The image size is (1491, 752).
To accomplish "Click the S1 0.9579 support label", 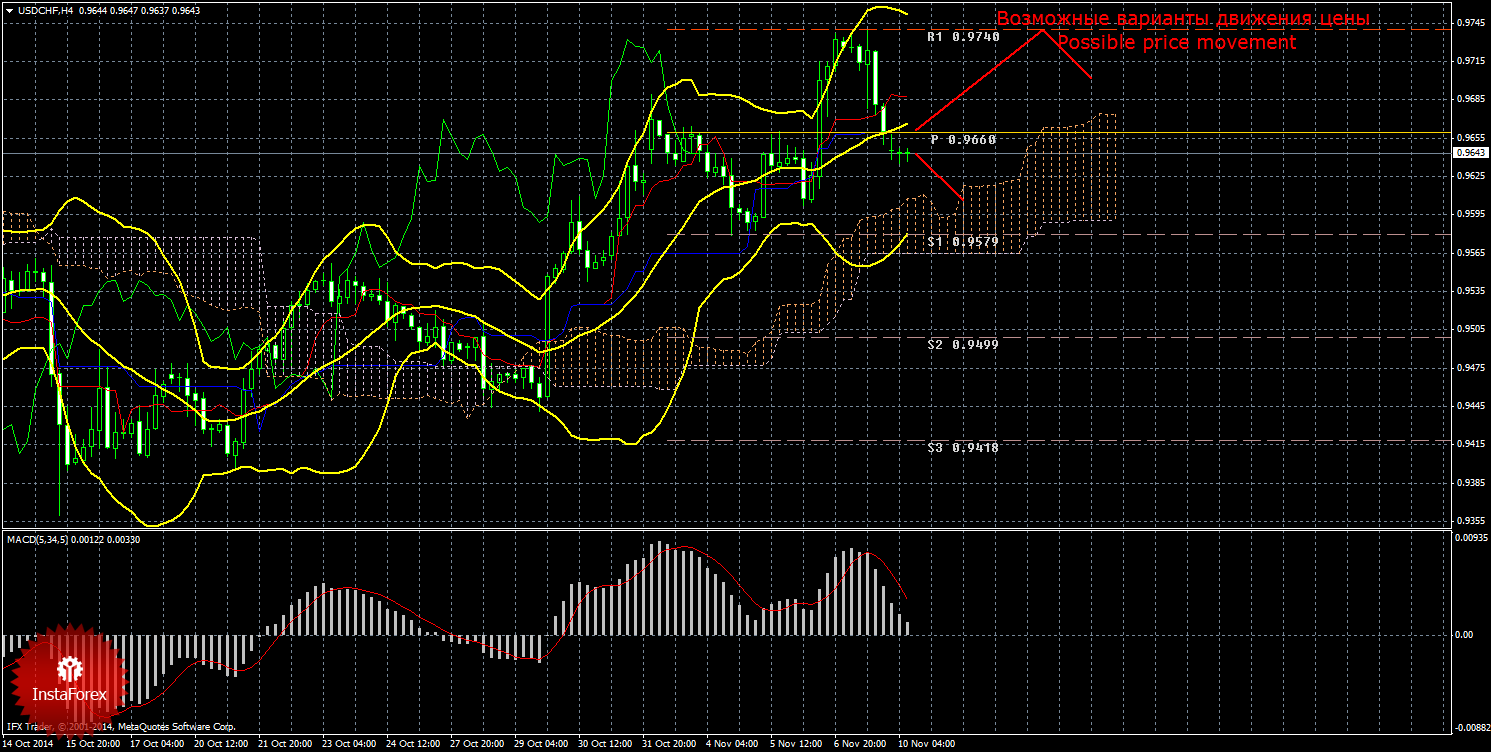I will click(962, 241).
